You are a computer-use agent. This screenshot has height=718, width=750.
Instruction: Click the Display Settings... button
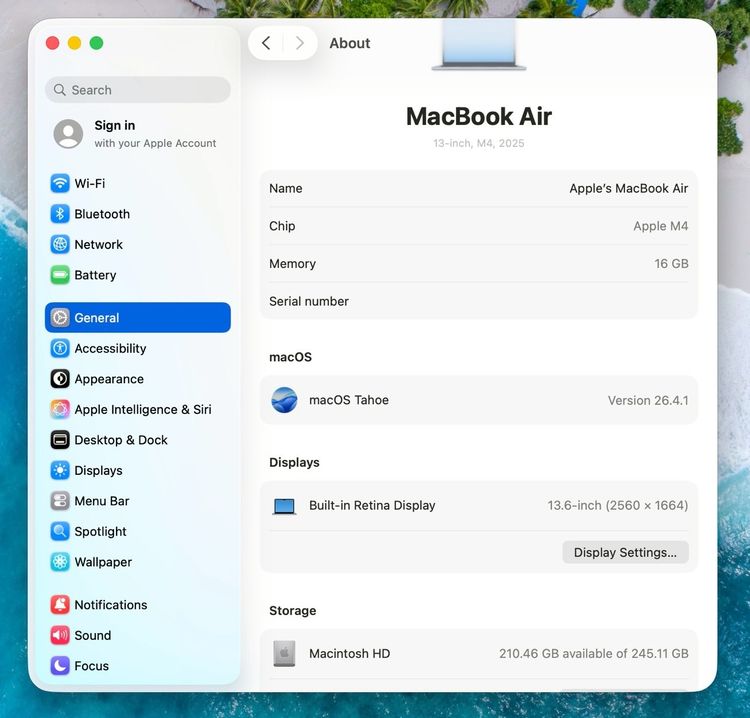coord(625,552)
